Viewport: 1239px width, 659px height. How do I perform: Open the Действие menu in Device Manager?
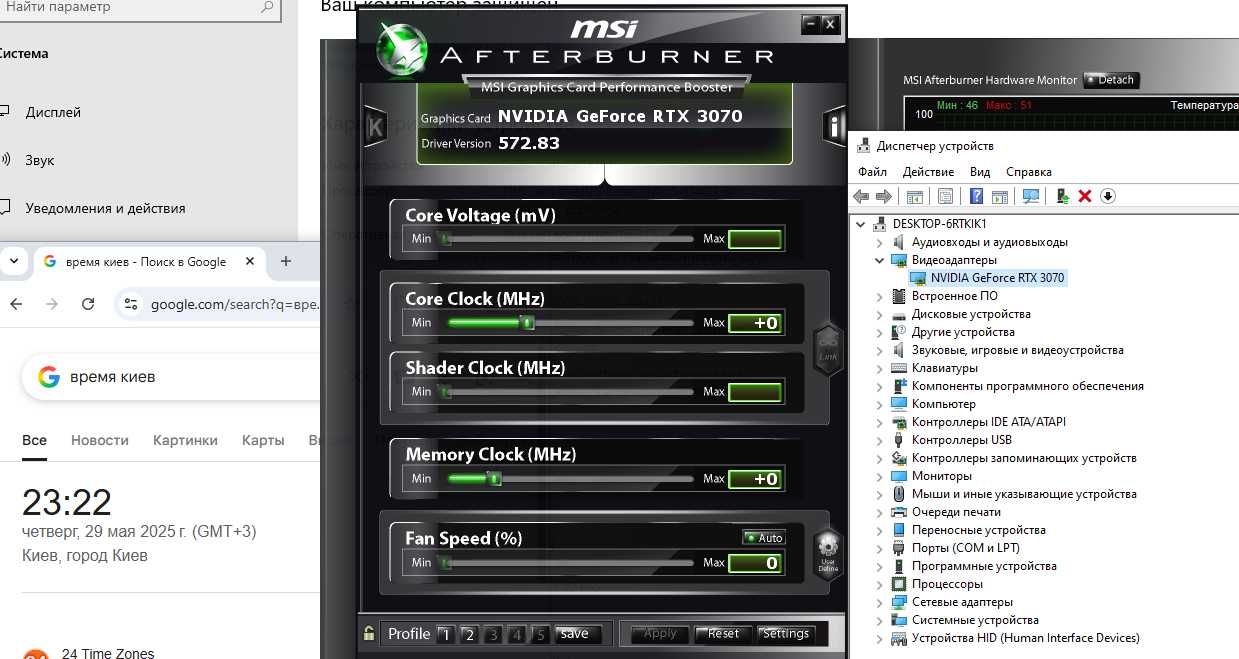click(x=928, y=172)
